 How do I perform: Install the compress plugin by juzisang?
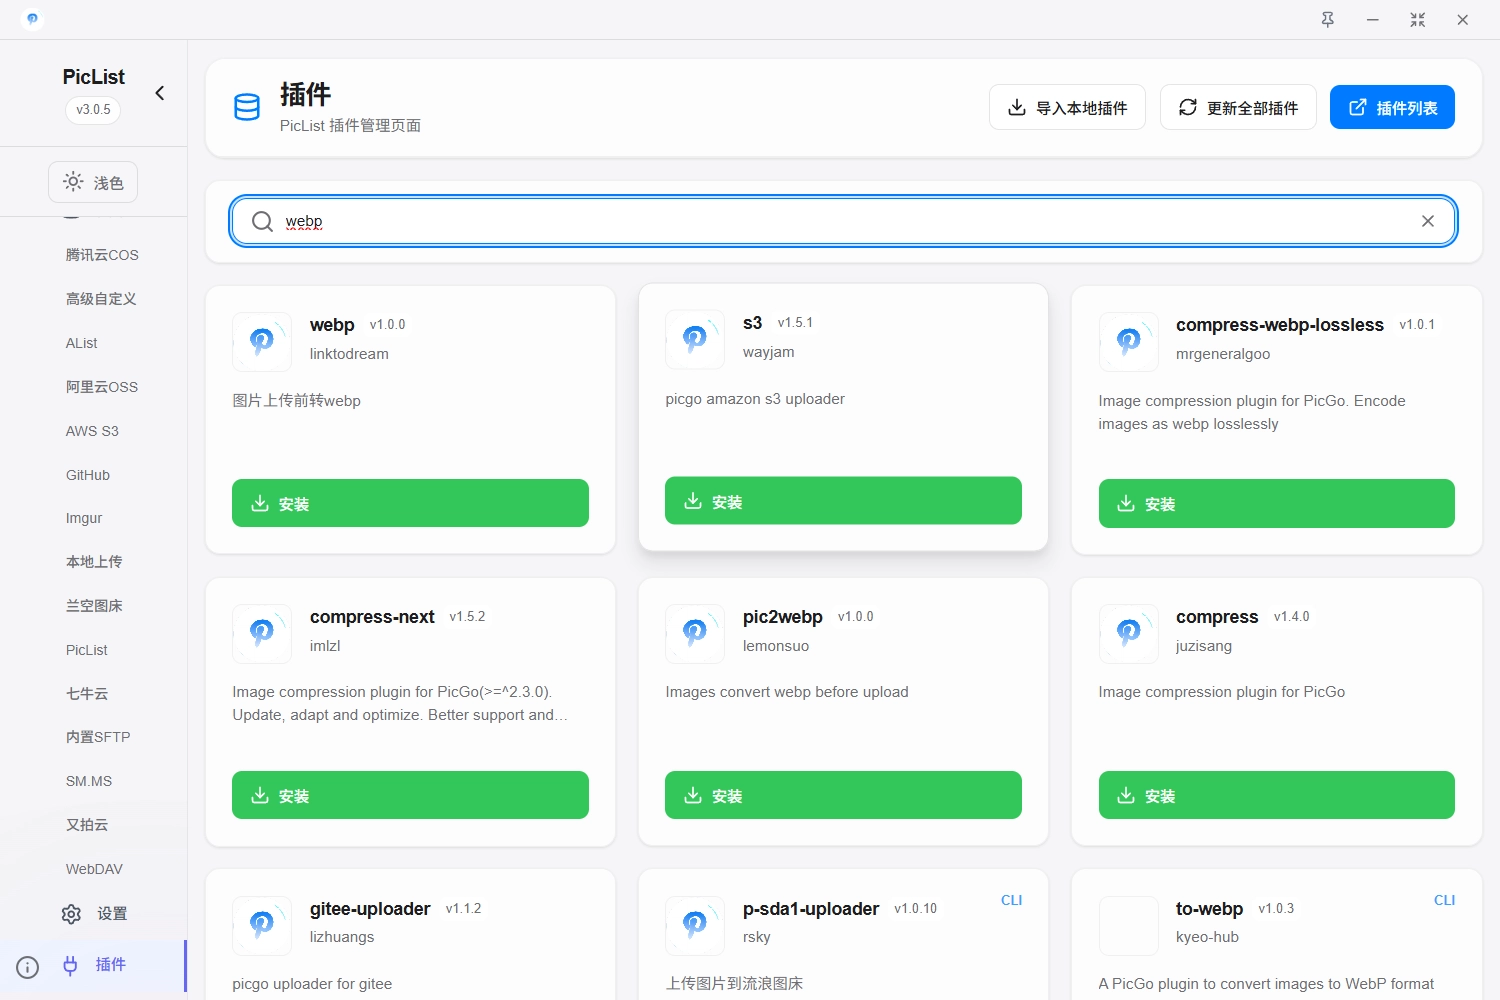(1276, 795)
